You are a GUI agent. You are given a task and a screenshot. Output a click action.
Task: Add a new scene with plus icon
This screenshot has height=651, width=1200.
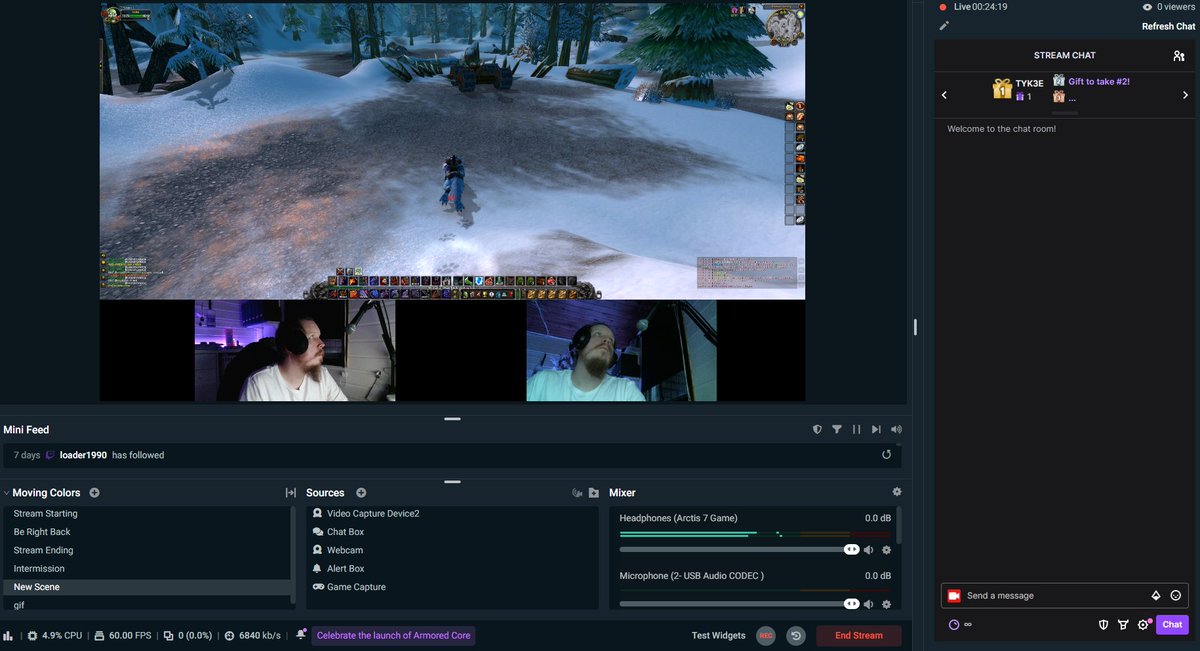click(x=94, y=493)
